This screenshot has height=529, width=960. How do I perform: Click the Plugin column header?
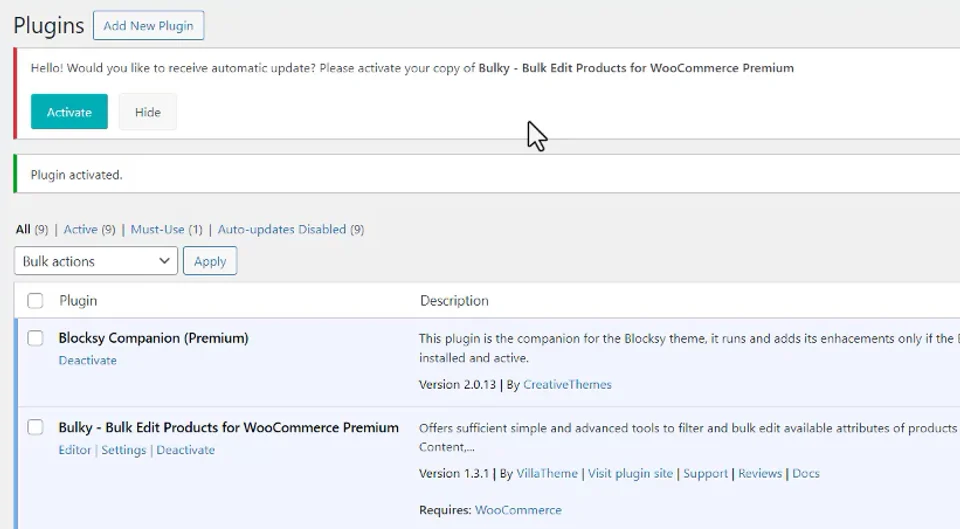(78, 301)
